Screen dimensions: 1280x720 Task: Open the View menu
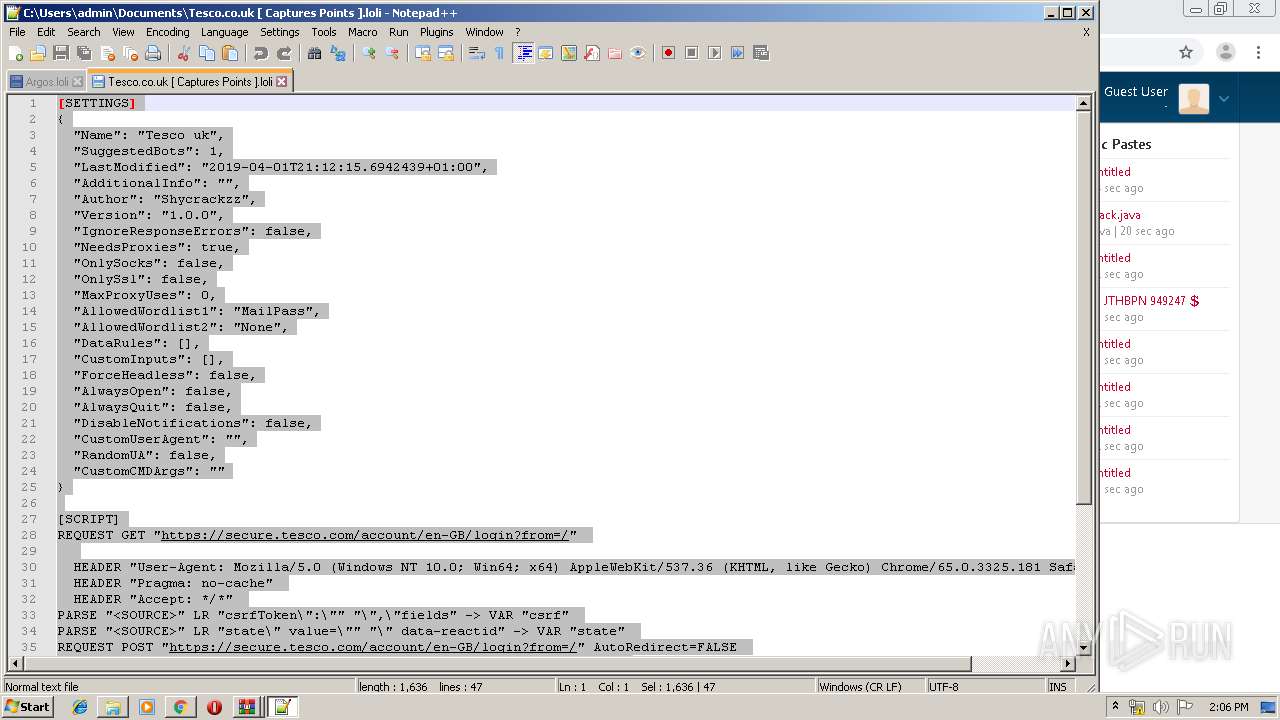coord(123,32)
